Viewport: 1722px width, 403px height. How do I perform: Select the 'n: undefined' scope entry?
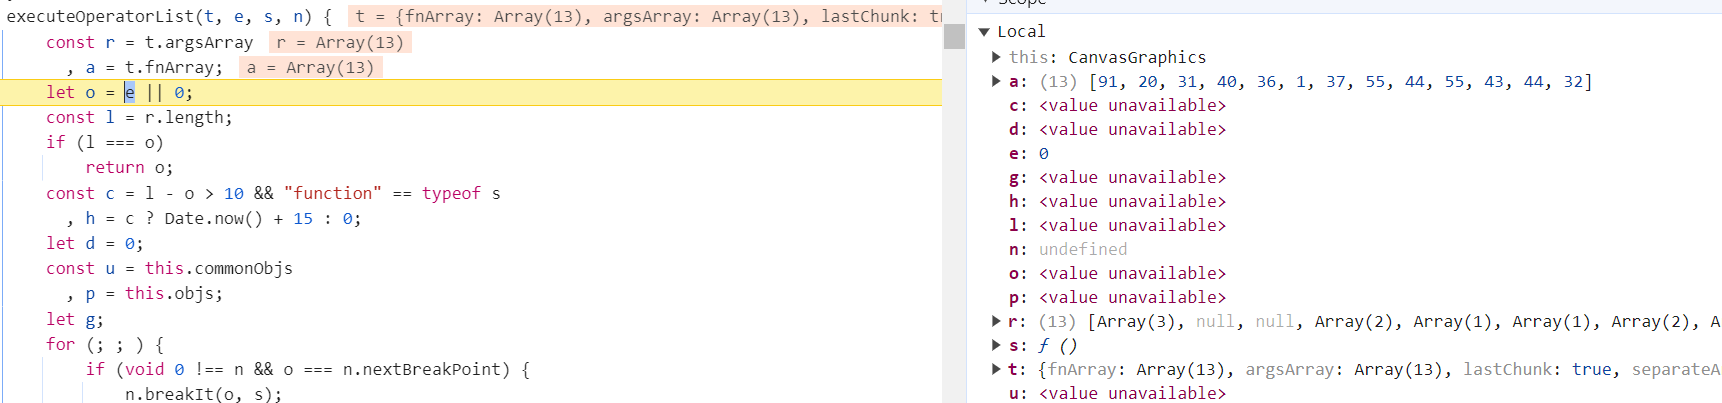coord(1068,249)
